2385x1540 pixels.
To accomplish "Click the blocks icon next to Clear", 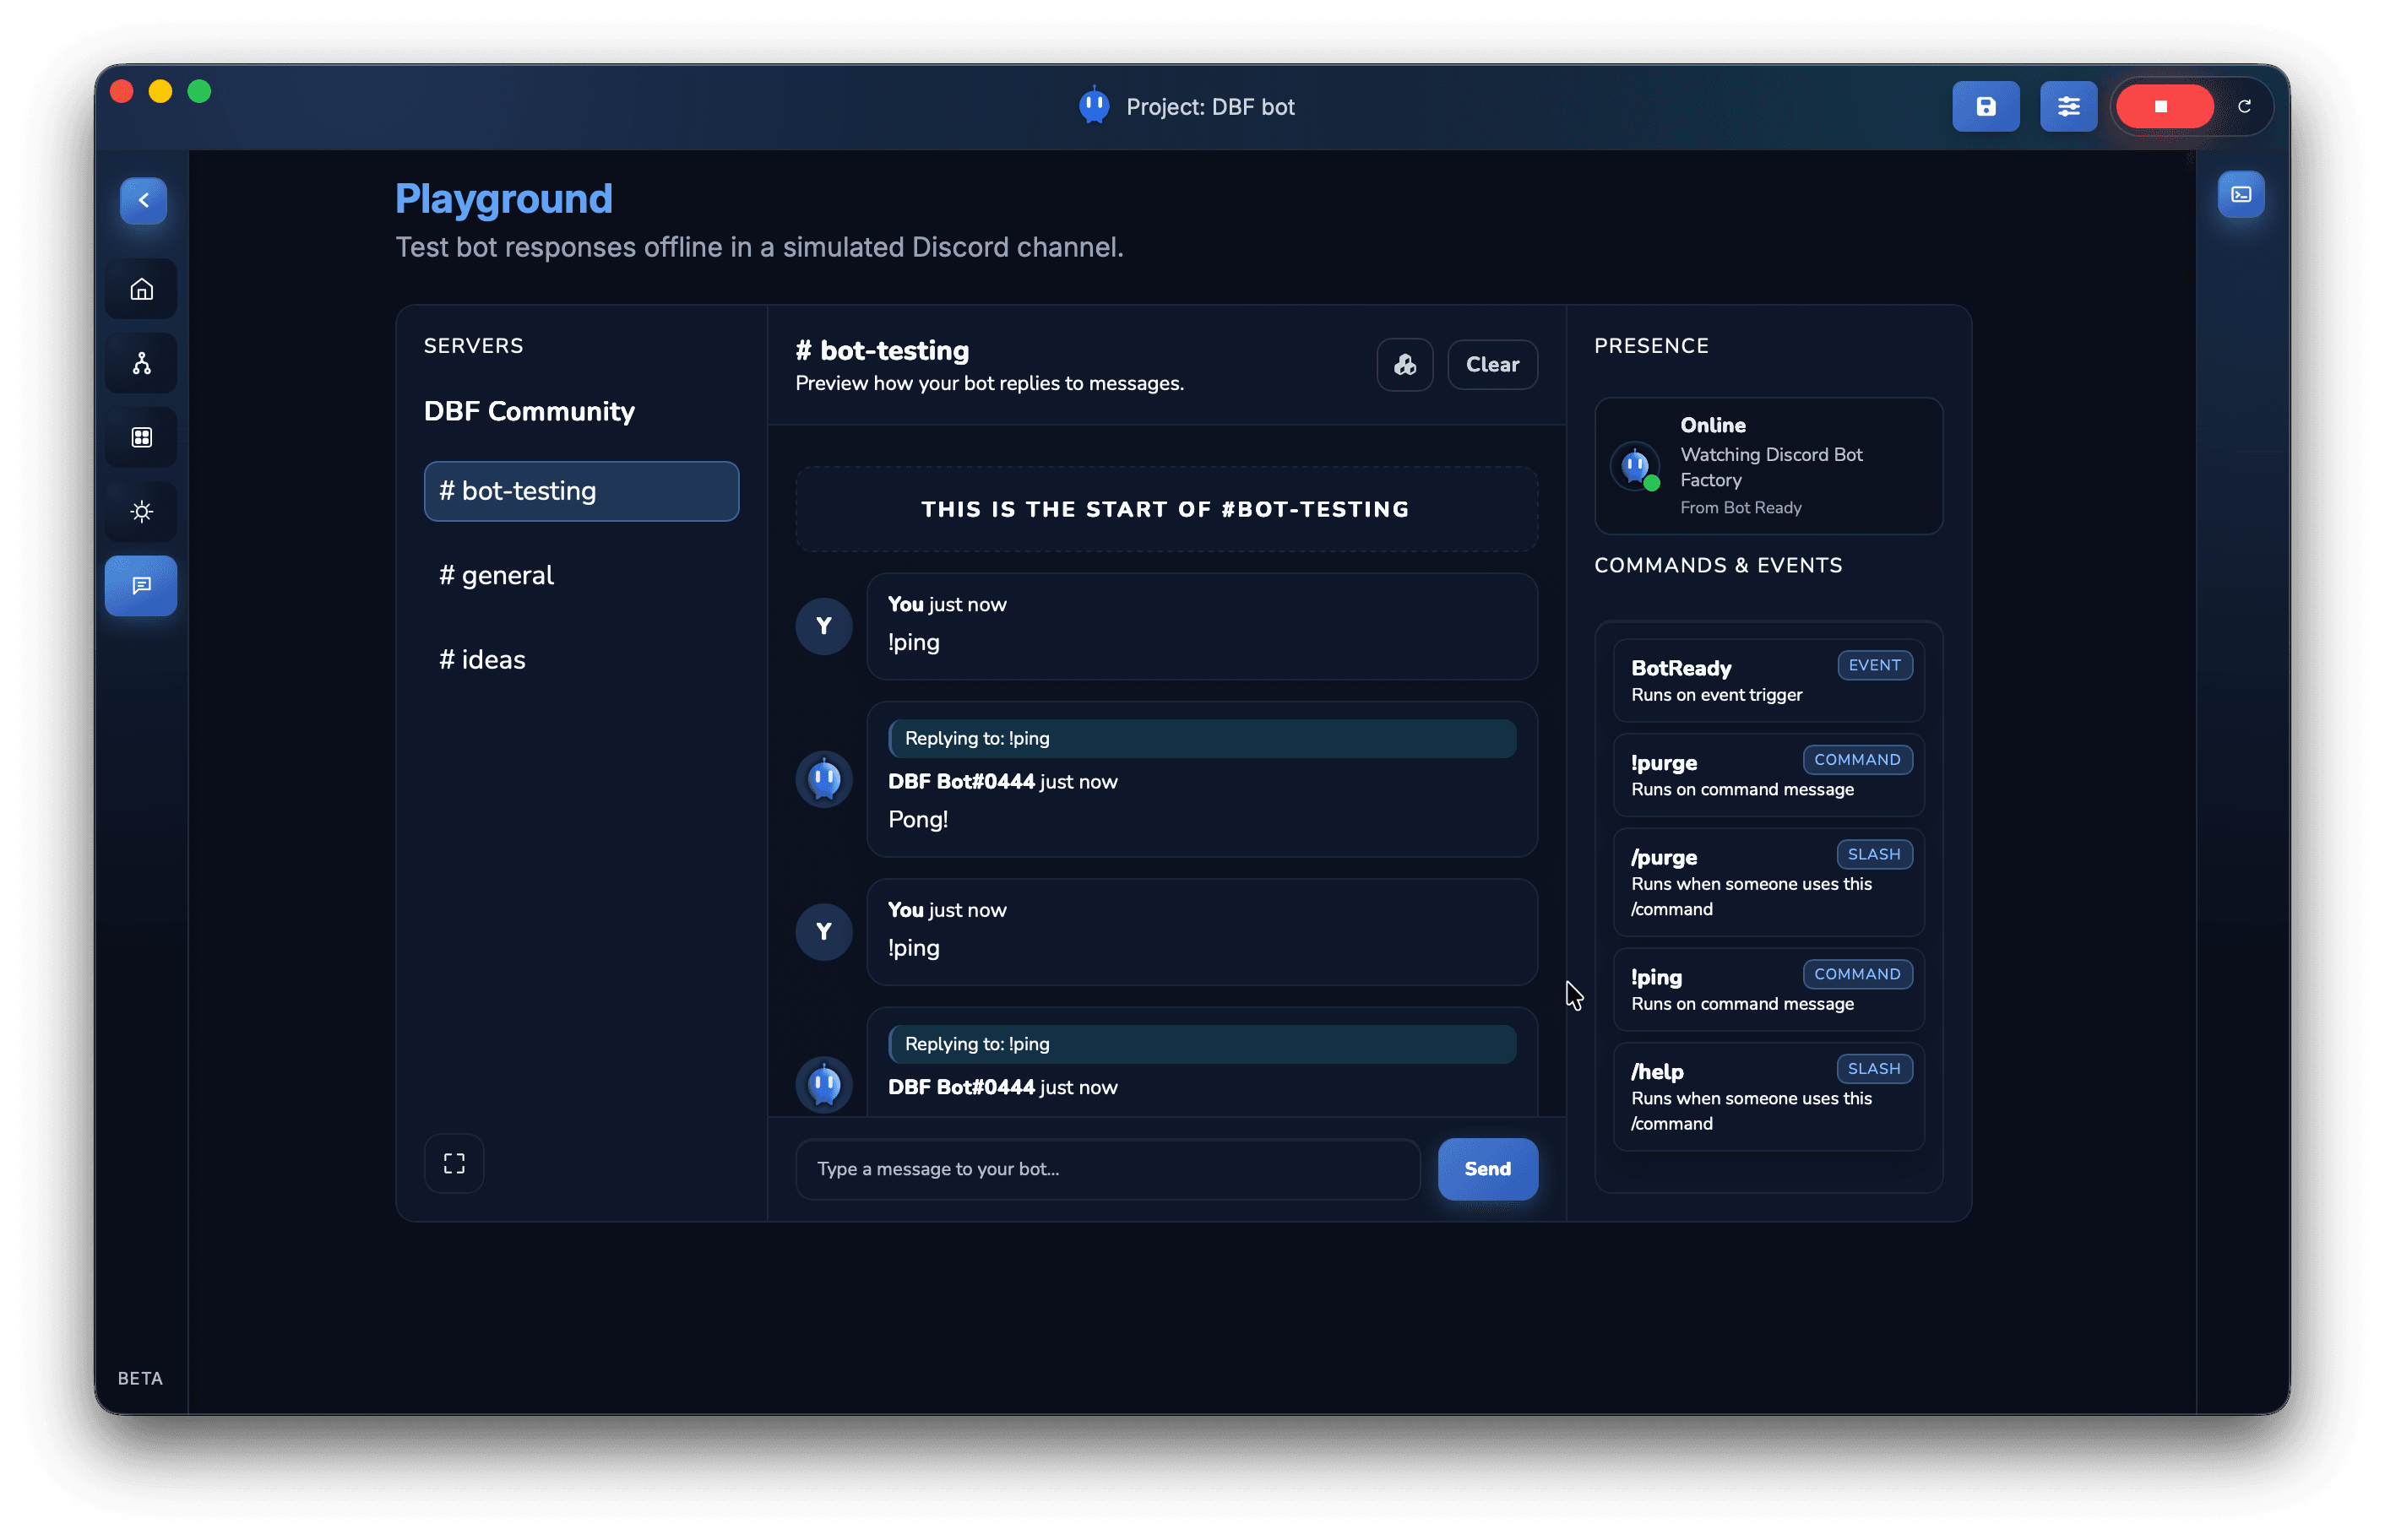I will 1404,364.
